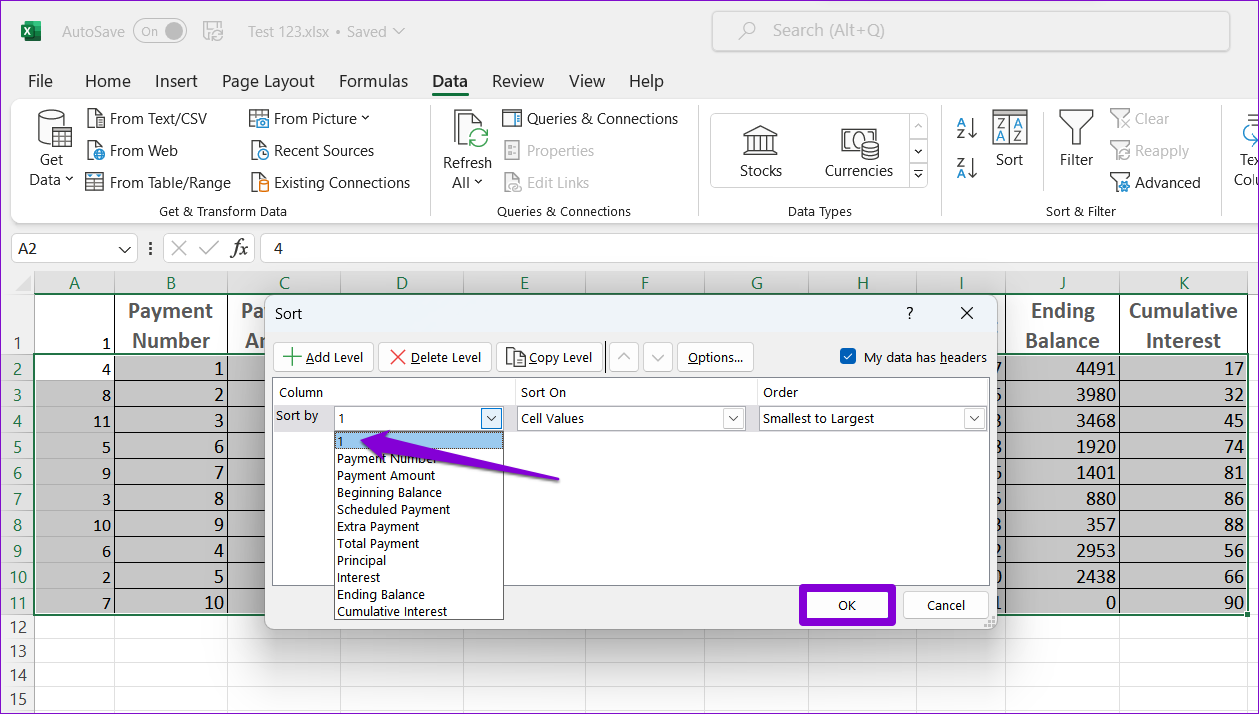The image size is (1259, 714).
Task: Click the Sort A to Z icon
Action: click(x=967, y=127)
